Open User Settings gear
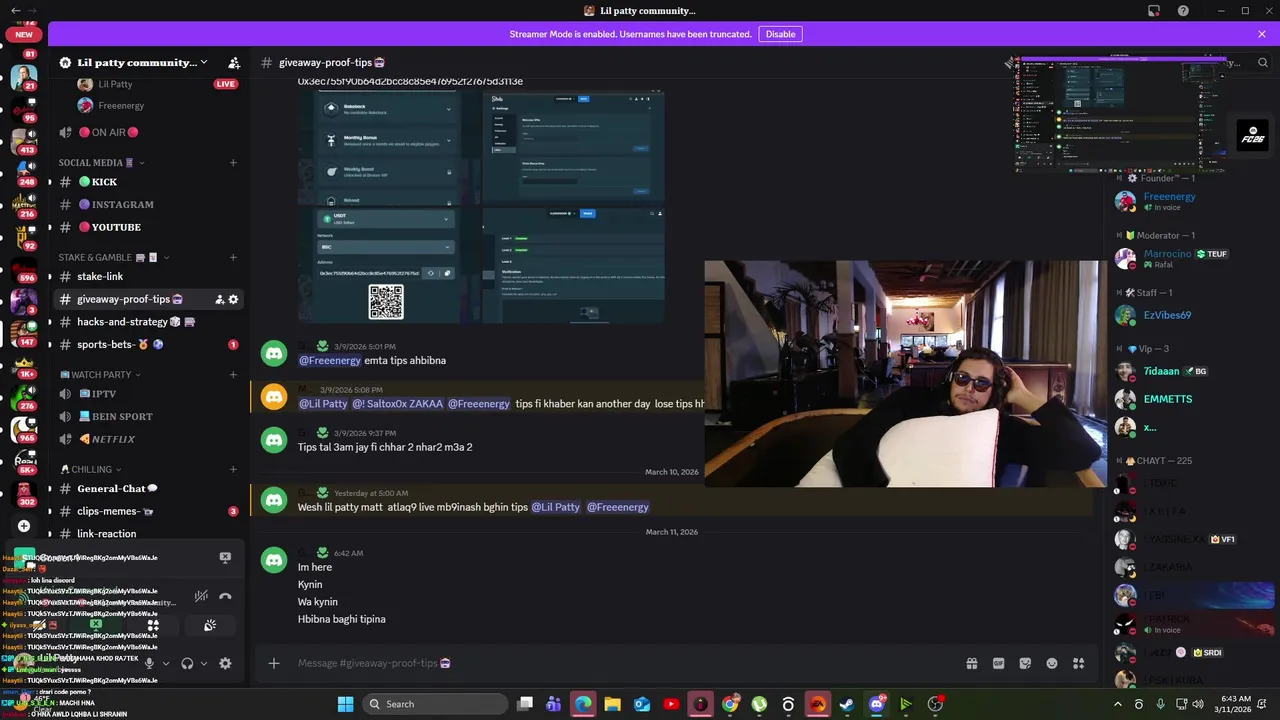This screenshot has height=720, width=1280. coord(225,663)
